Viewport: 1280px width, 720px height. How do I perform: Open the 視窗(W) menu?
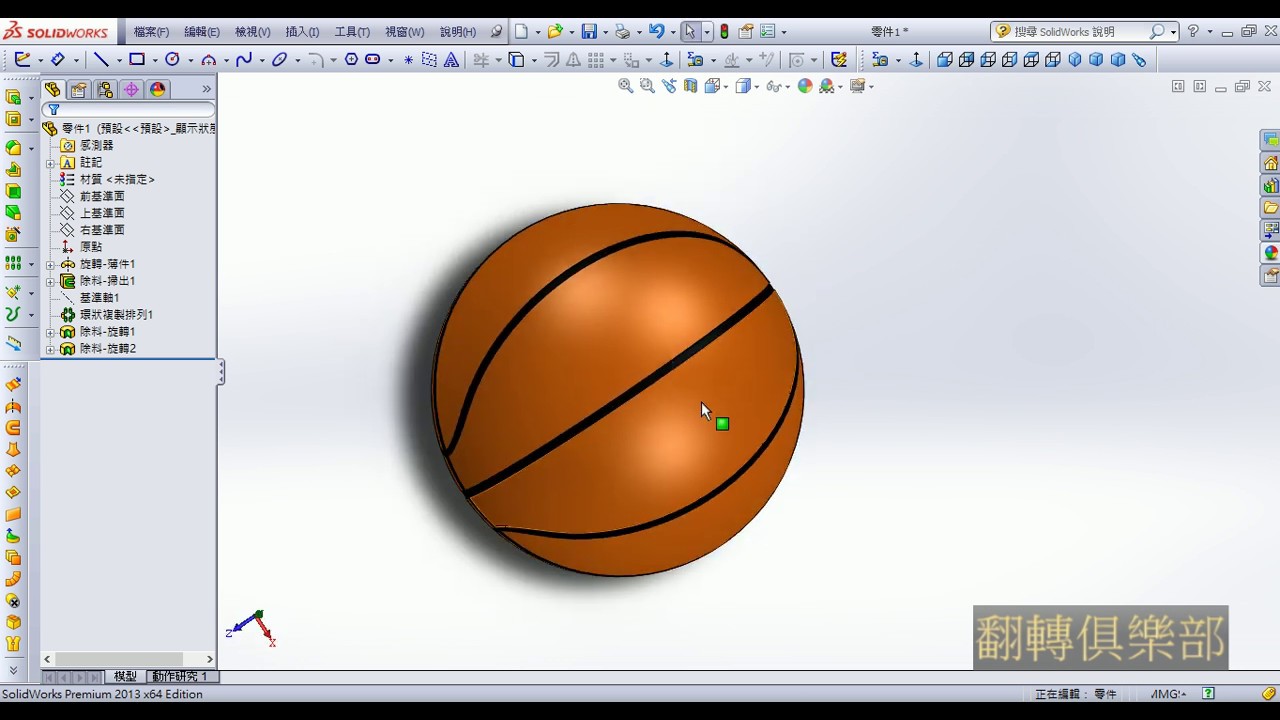click(405, 32)
